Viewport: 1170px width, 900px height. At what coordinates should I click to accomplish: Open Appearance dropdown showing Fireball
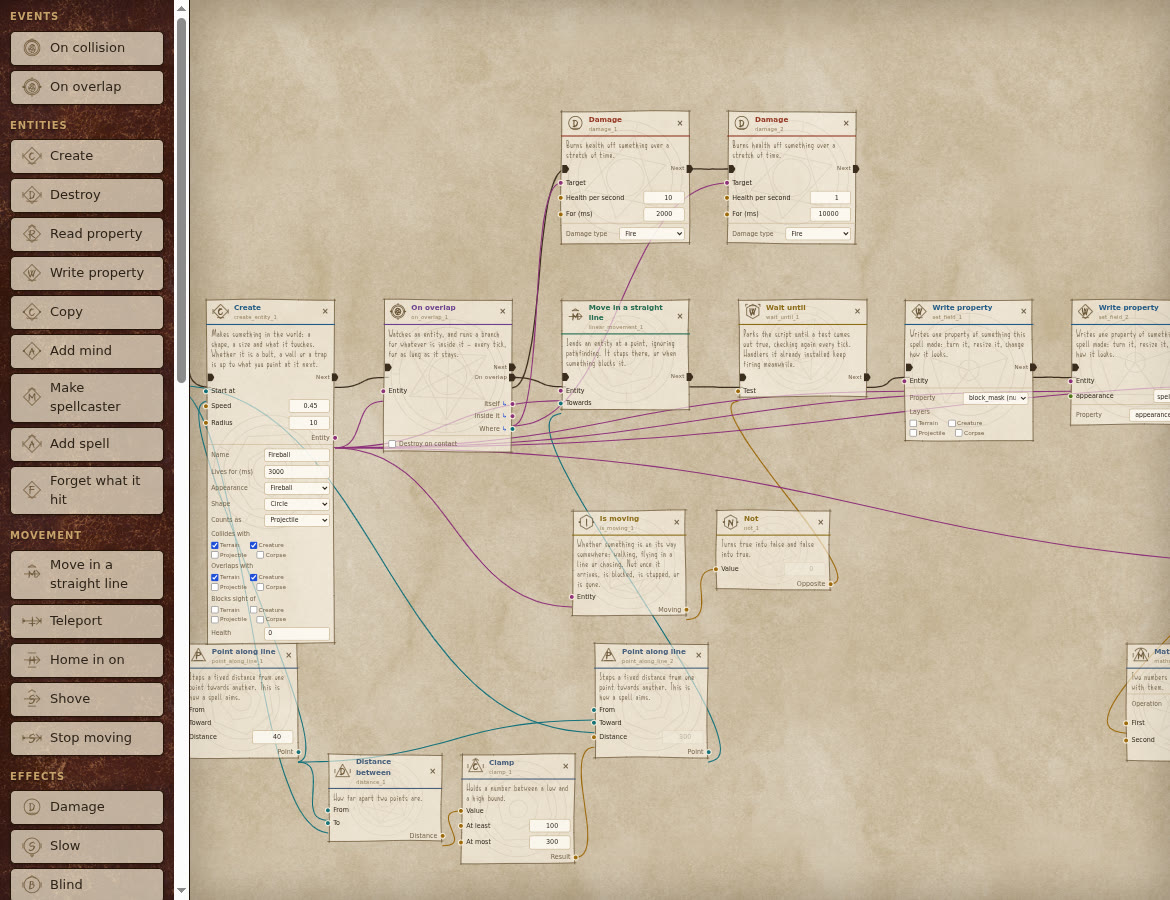(297, 488)
